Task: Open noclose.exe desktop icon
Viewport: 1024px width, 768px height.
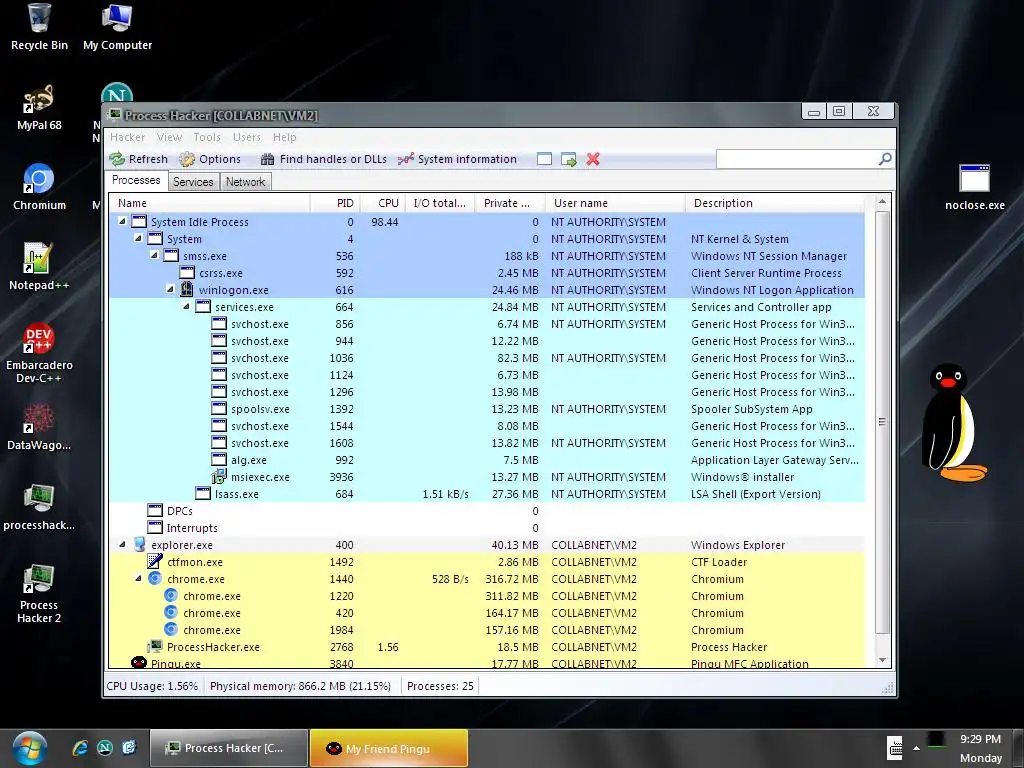Action: click(975, 187)
